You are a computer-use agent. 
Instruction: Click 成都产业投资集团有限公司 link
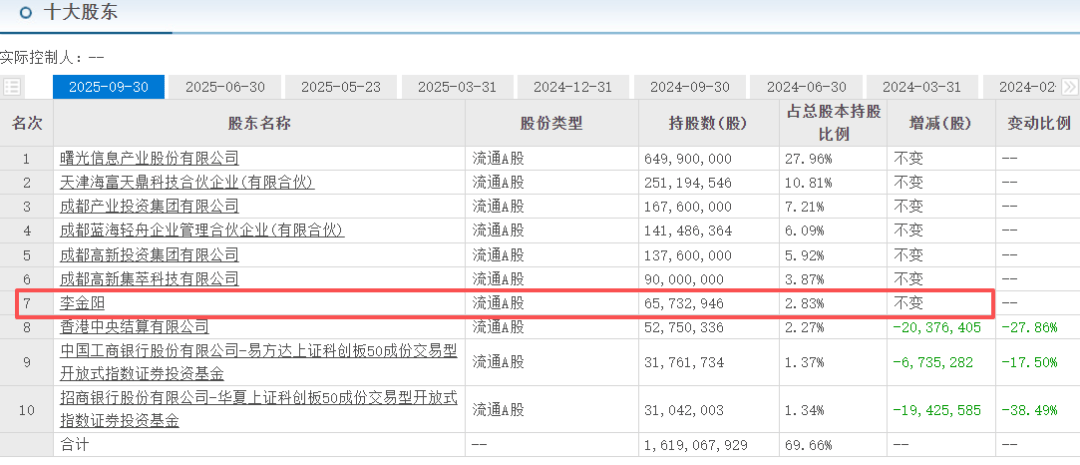point(149,206)
